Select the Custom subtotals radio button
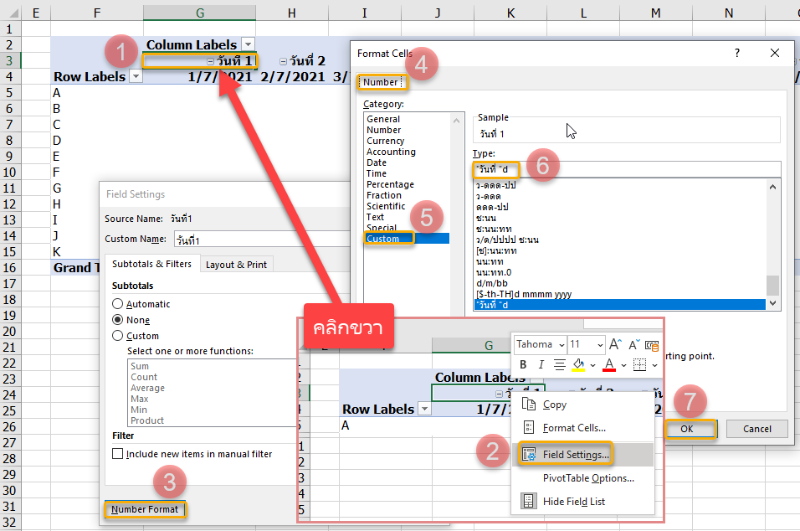This screenshot has height=531, width=800. tap(118, 336)
